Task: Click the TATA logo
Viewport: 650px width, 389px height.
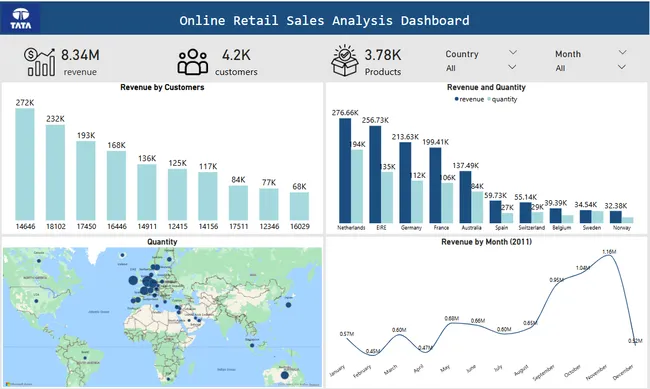Action: [x=20, y=19]
